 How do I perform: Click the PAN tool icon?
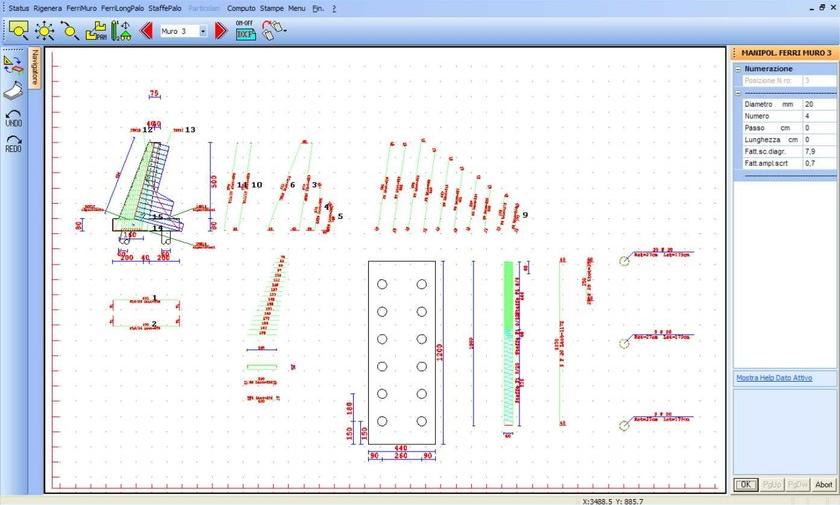tap(96, 31)
